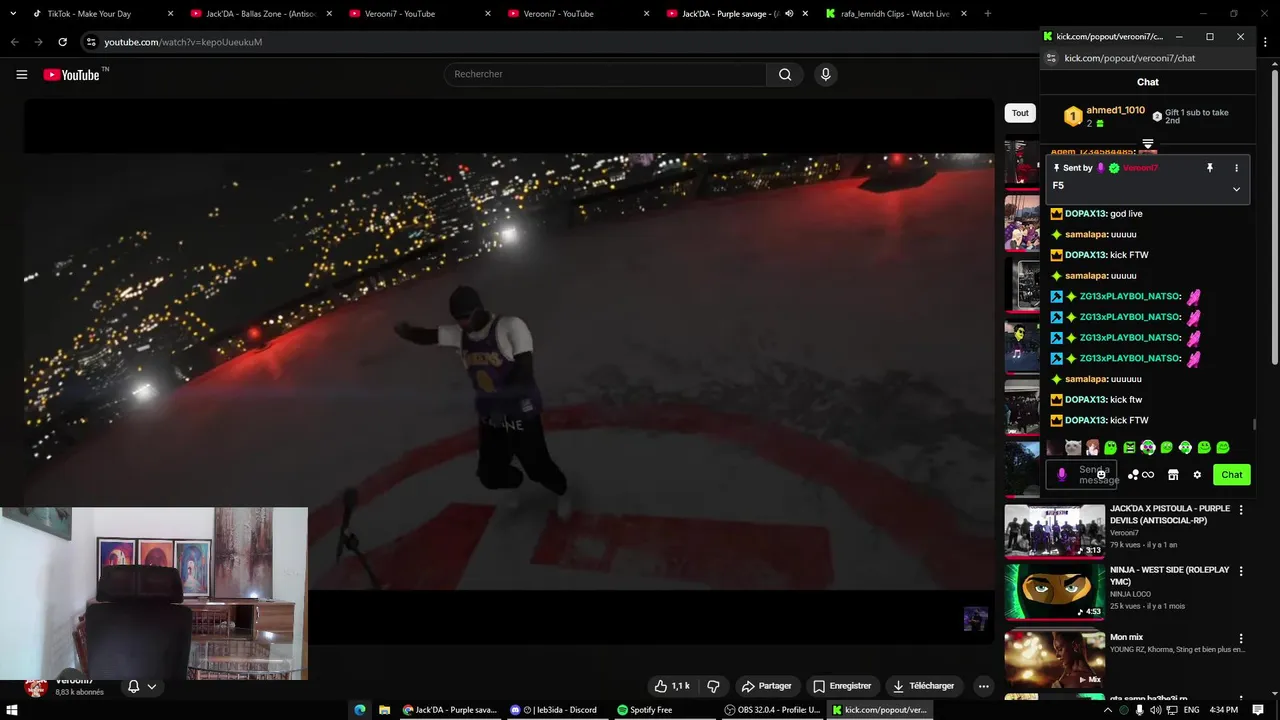Select the Tout filter chip
The width and height of the screenshot is (1280, 720).
click(x=1020, y=113)
